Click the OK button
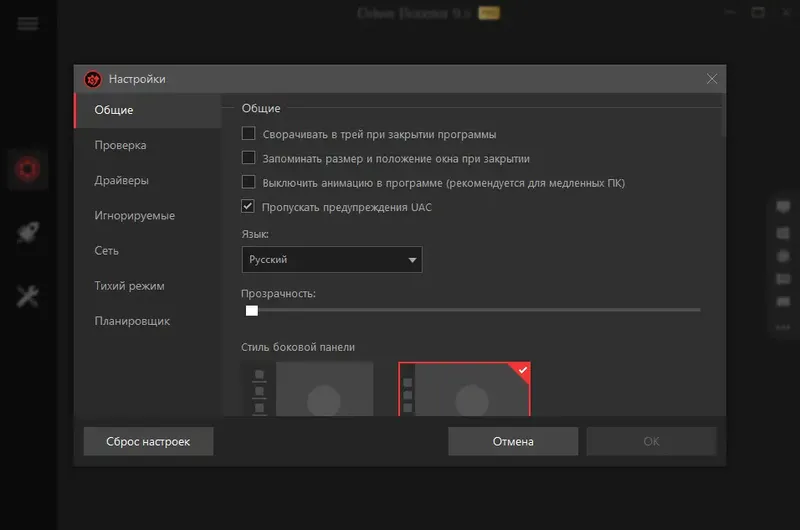This screenshot has height=530, width=800. coord(652,441)
